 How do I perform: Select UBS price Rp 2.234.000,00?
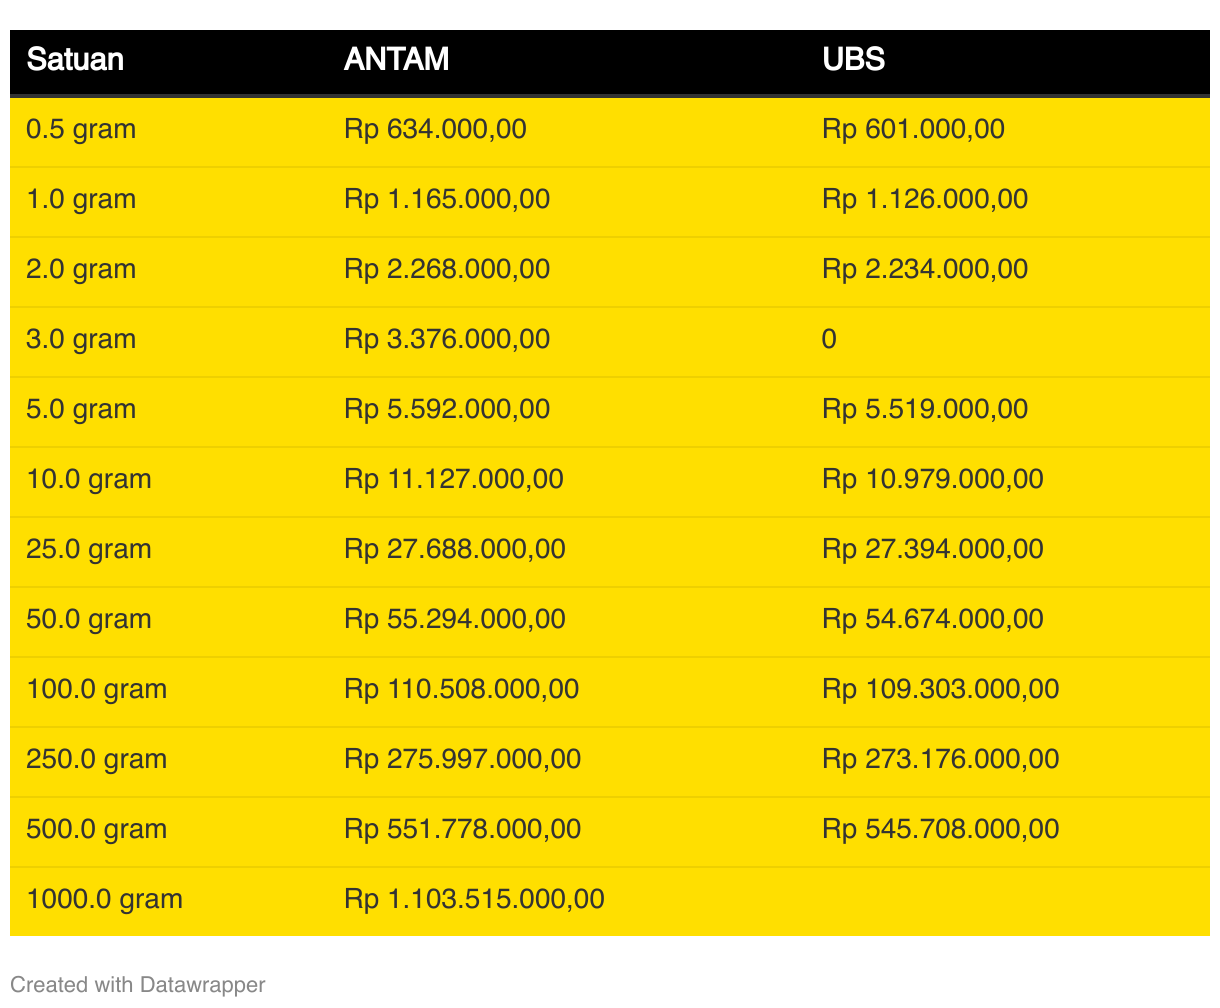pos(925,270)
